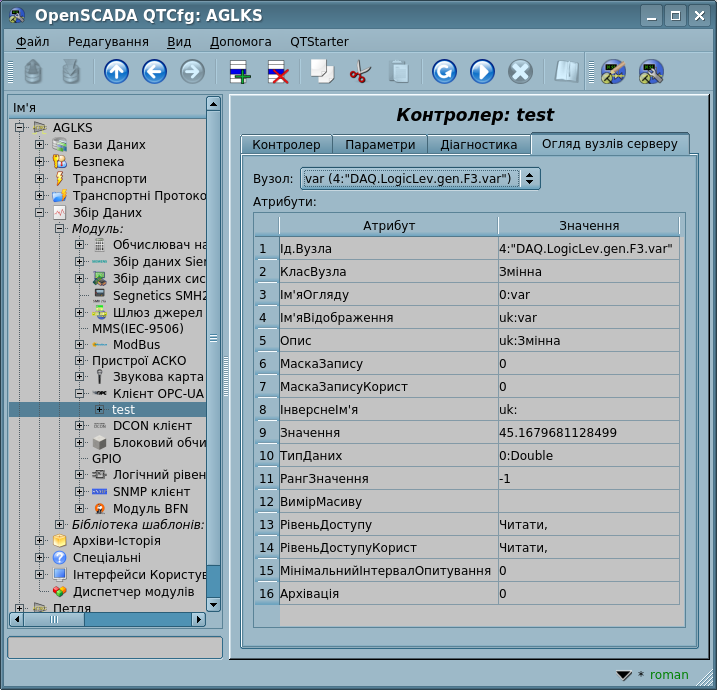717x690 pixels.
Task: Open the manual book icon
Action: [567, 72]
